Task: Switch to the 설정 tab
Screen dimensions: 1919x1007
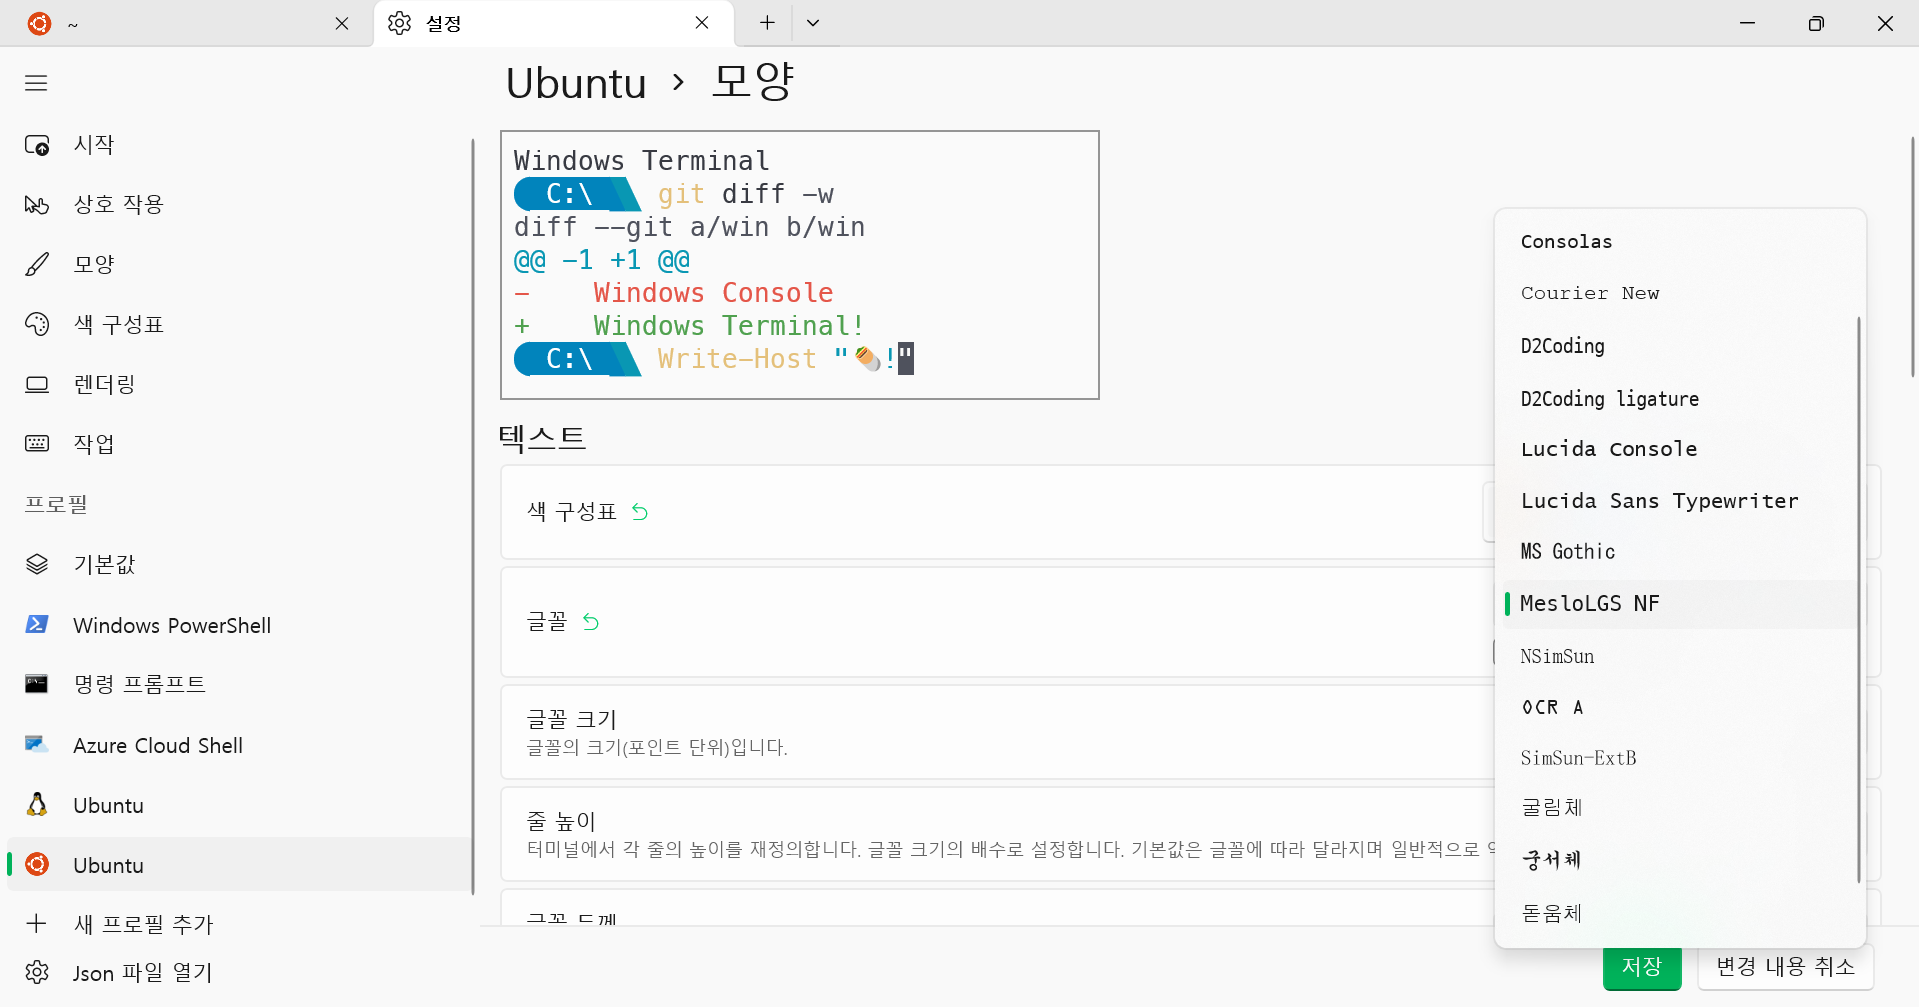Action: [554, 23]
